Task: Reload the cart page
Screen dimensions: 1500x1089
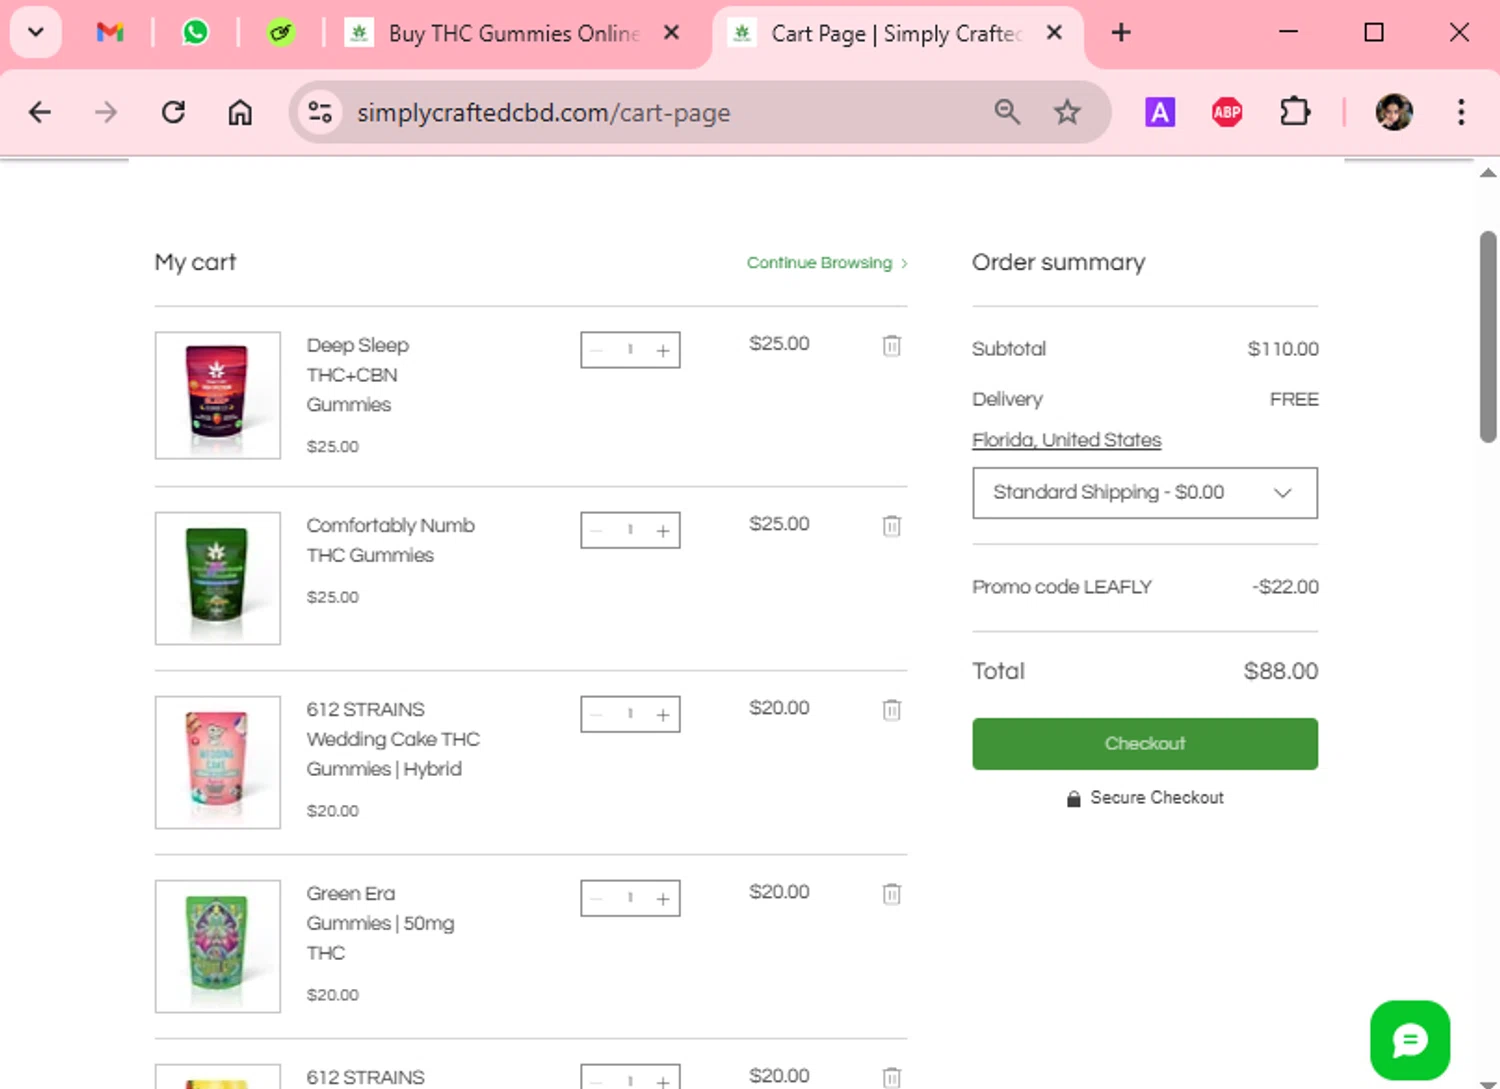Action: click(173, 112)
